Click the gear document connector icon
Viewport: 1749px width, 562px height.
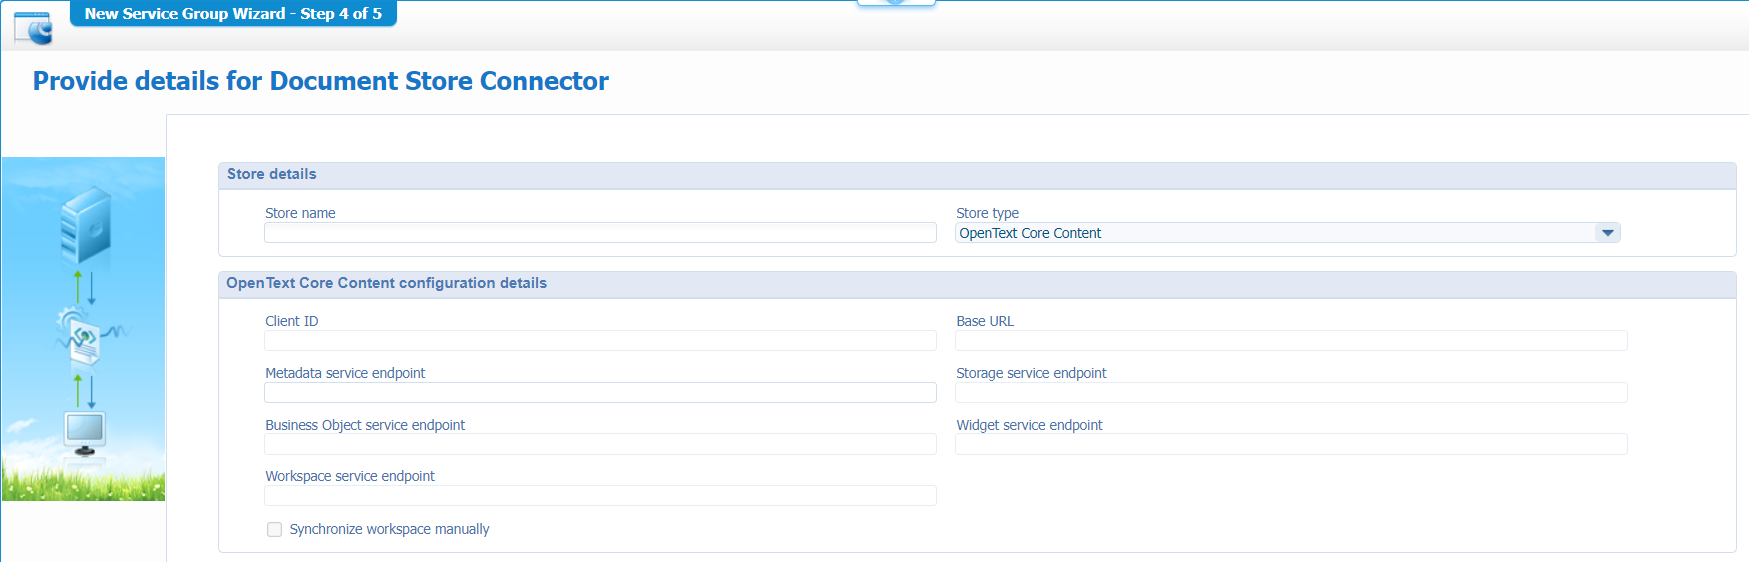pos(84,337)
